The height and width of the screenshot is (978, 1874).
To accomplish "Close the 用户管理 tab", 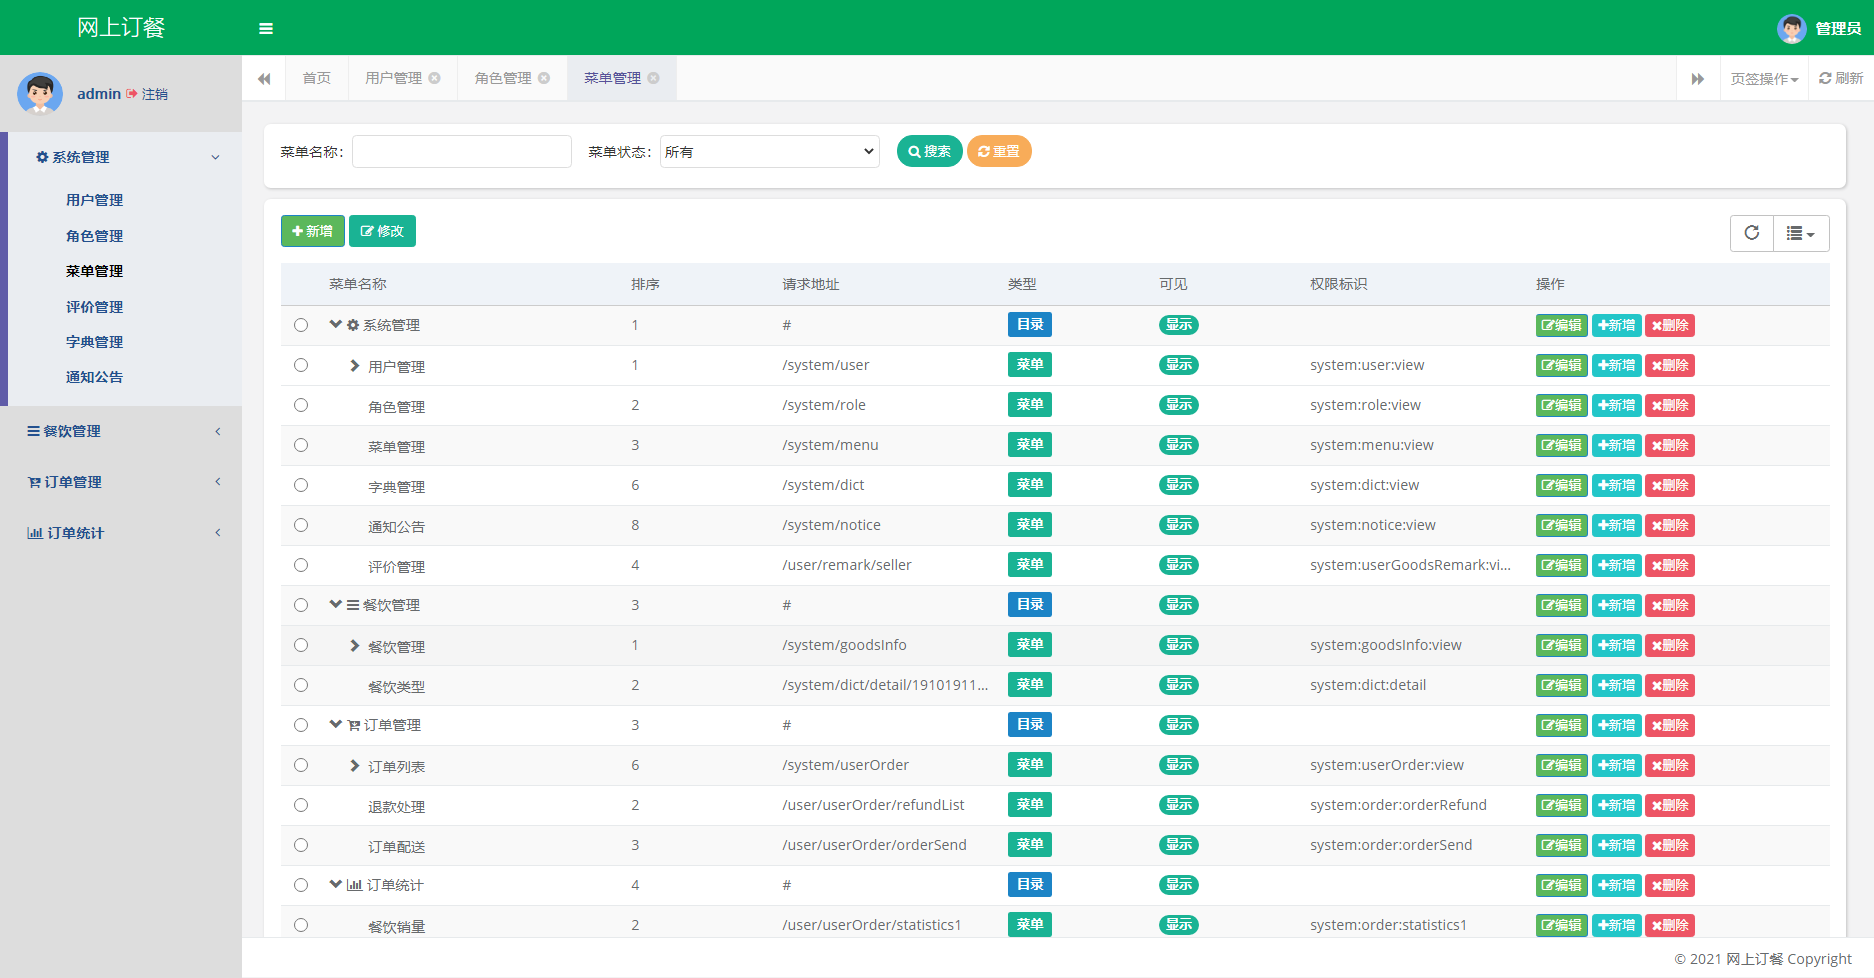I will click(x=435, y=78).
